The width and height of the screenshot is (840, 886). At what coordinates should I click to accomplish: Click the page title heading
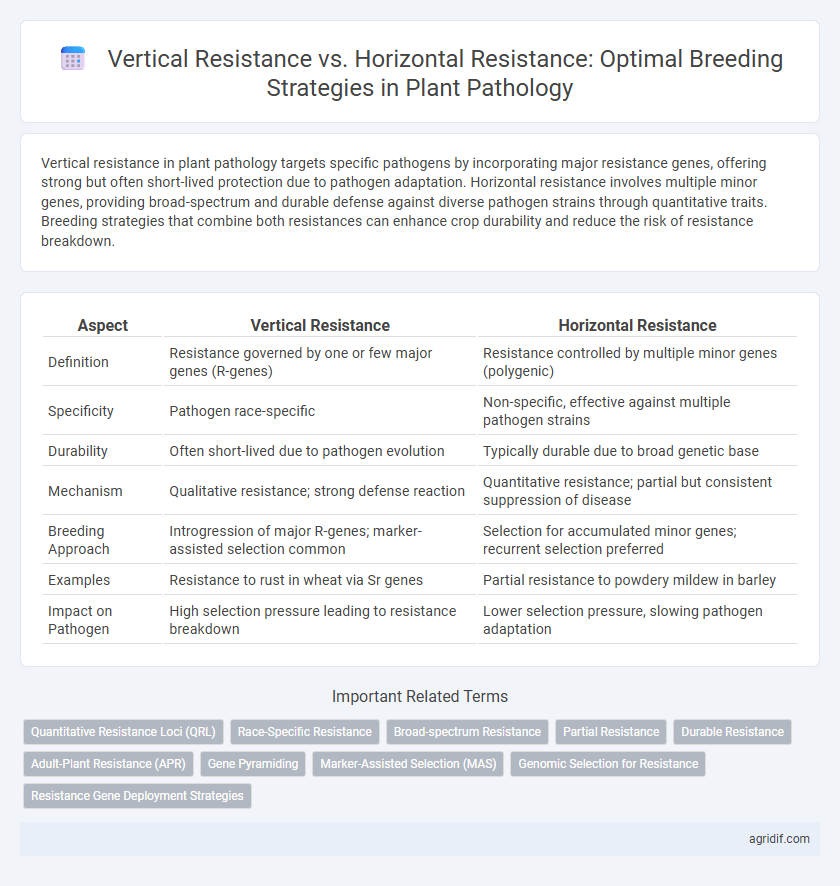[445, 73]
